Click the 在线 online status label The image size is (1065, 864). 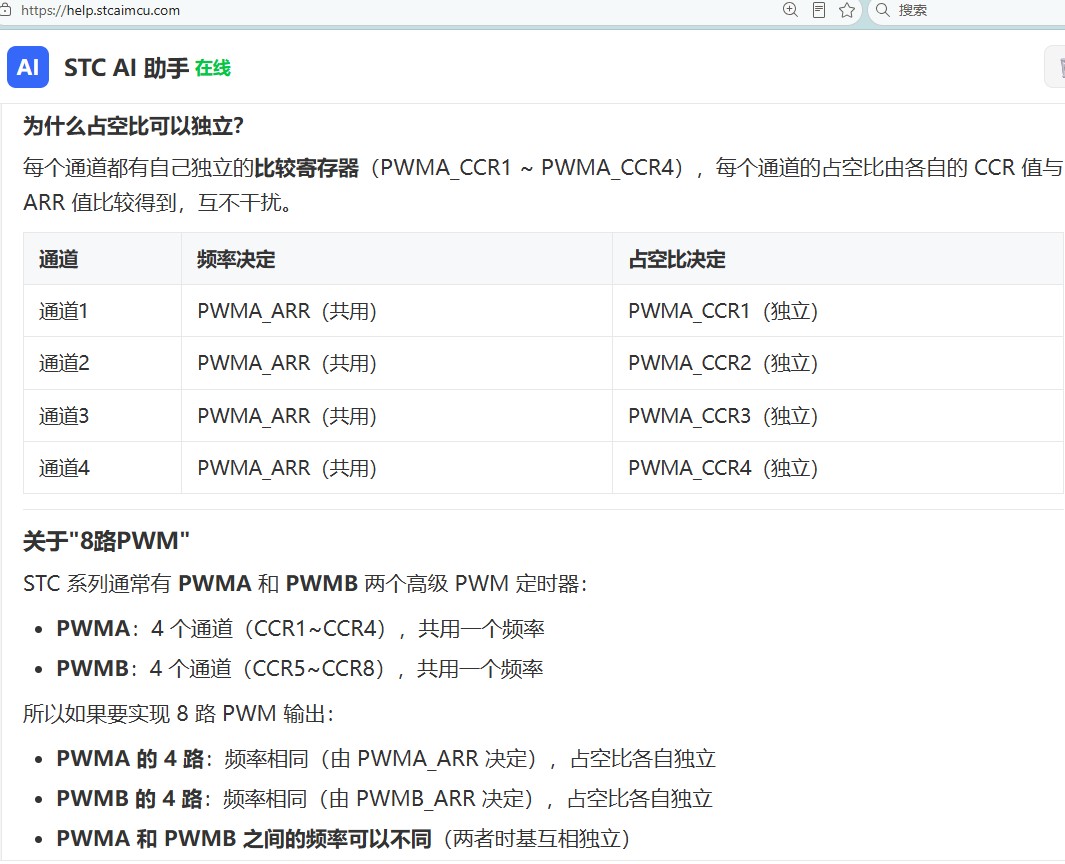click(x=213, y=68)
